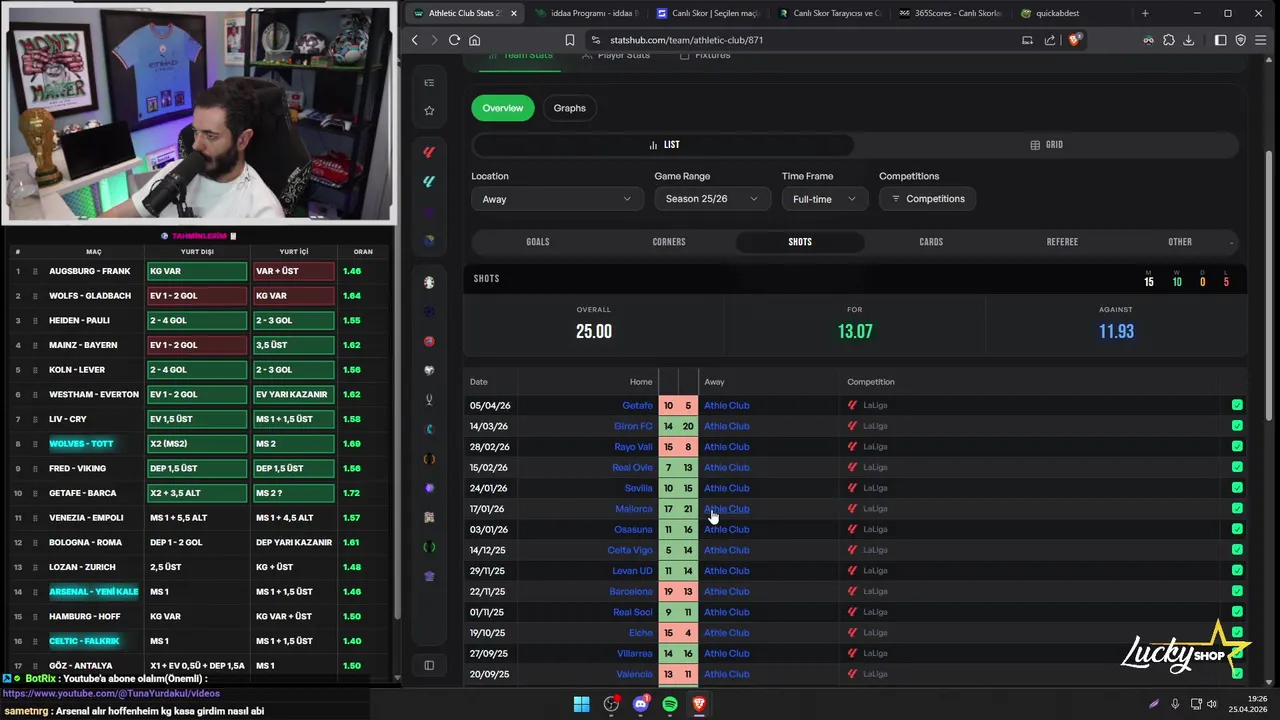This screenshot has width=1280, height=720.
Task: Go back in the Brave browser
Action: click(415, 40)
